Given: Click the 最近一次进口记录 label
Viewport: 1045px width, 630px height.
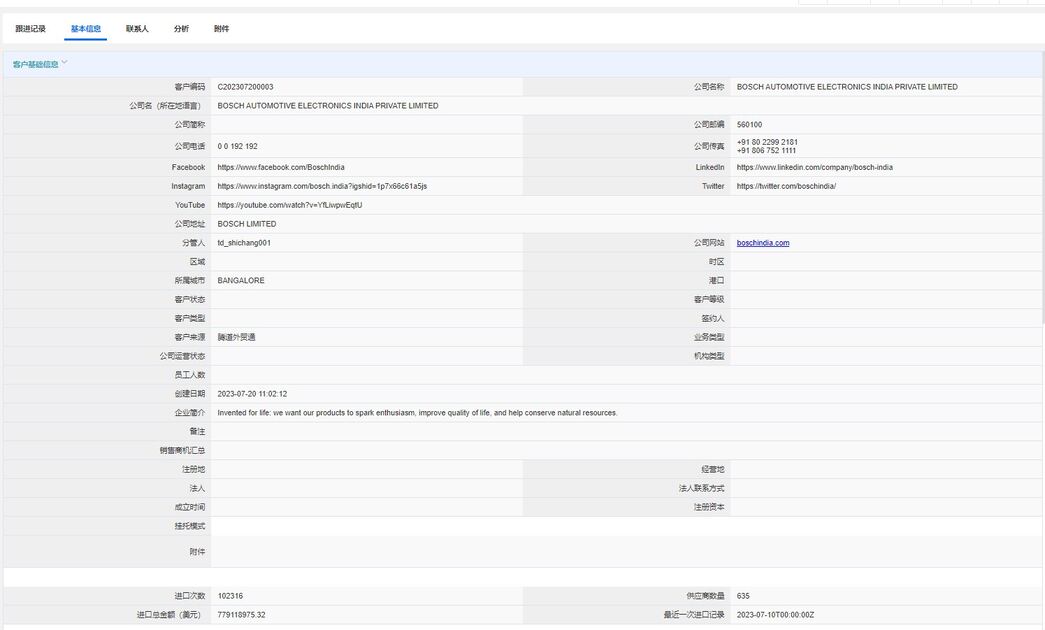Looking at the screenshot, I should coord(694,615).
